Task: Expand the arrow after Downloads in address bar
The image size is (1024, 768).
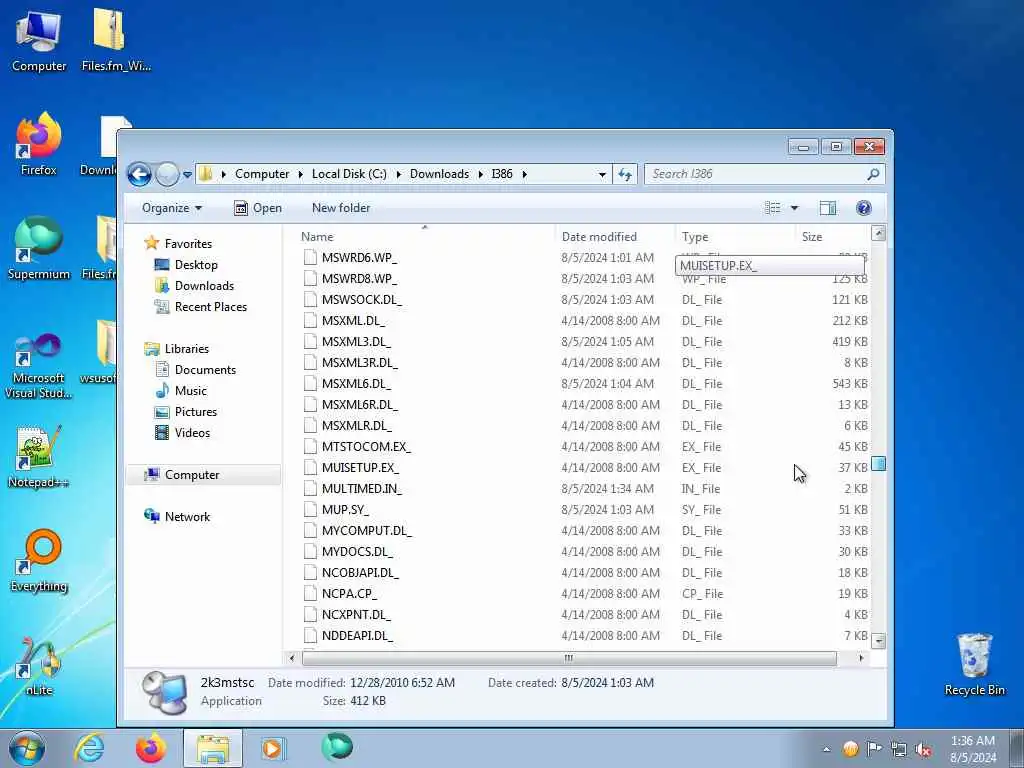Action: coord(480,174)
